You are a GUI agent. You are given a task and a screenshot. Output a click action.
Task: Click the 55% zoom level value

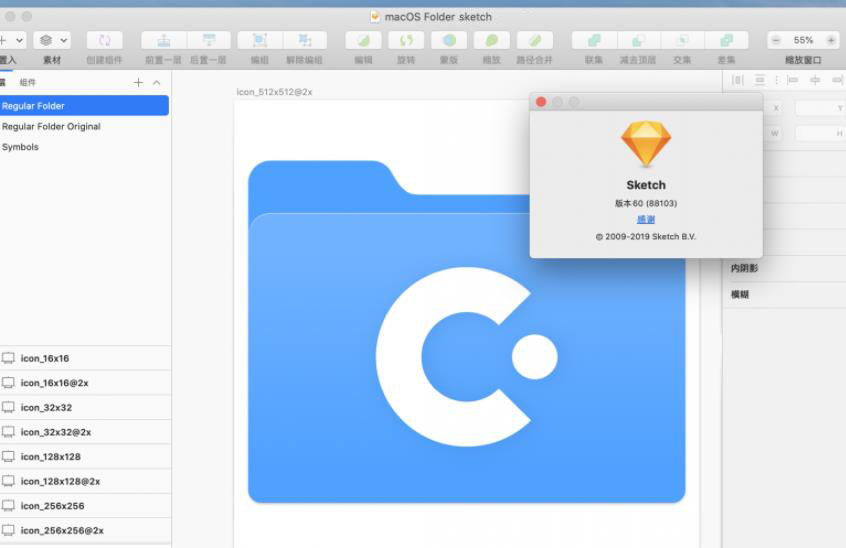tap(803, 40)
